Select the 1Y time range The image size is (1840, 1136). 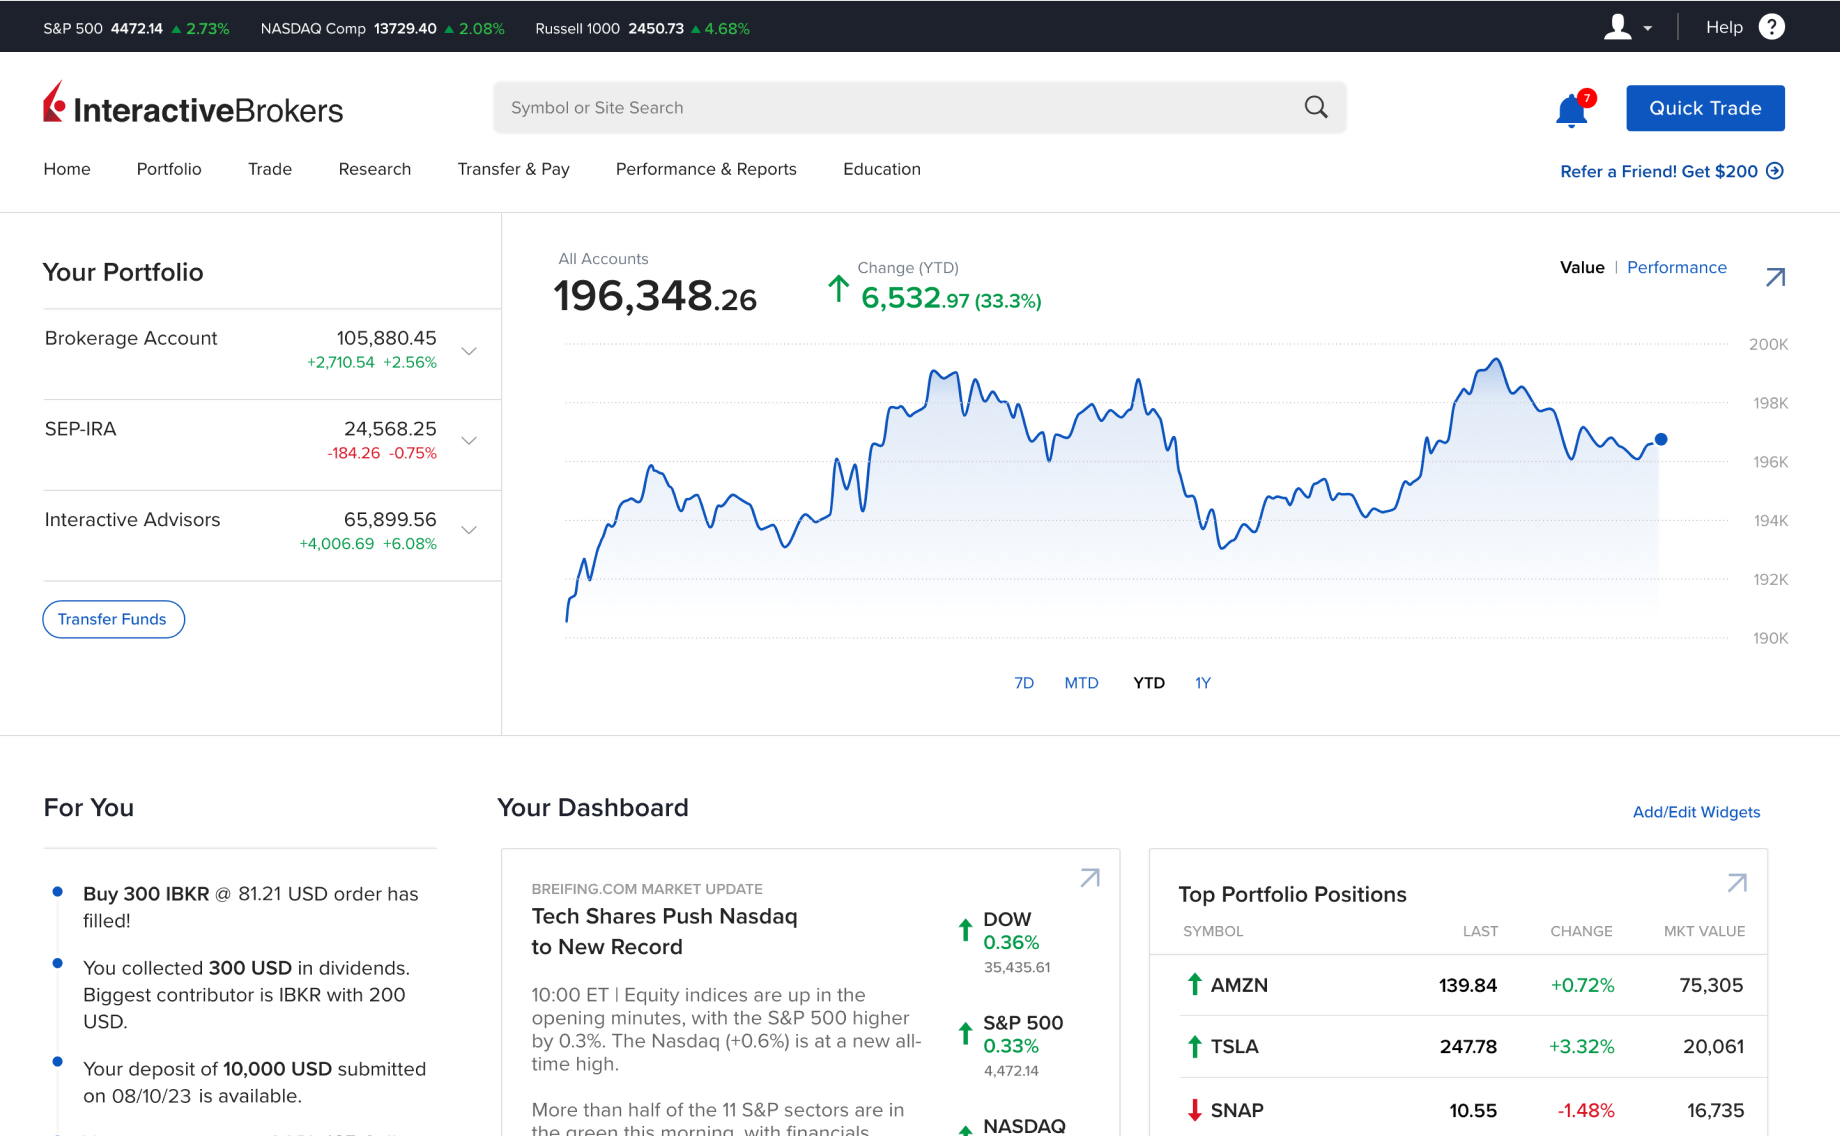pos(1202,682)
